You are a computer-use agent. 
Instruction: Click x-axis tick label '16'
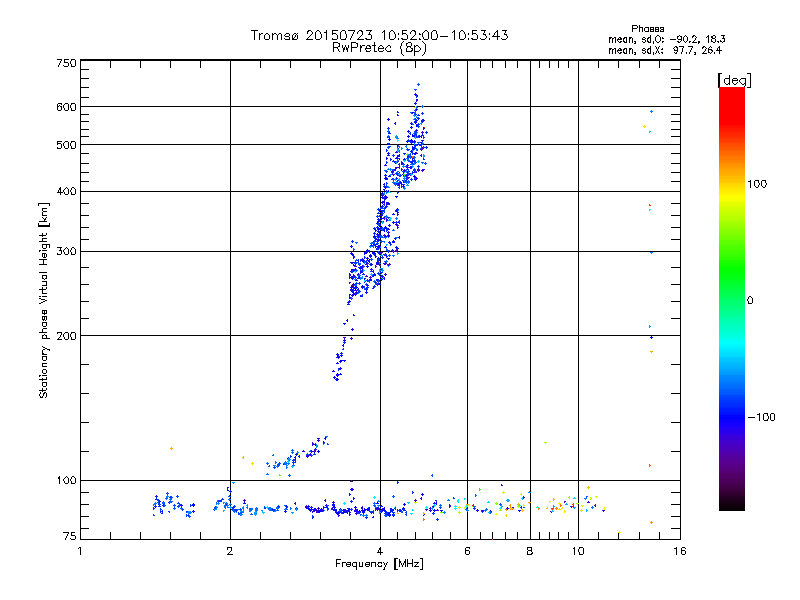click(x=680, y=551)
